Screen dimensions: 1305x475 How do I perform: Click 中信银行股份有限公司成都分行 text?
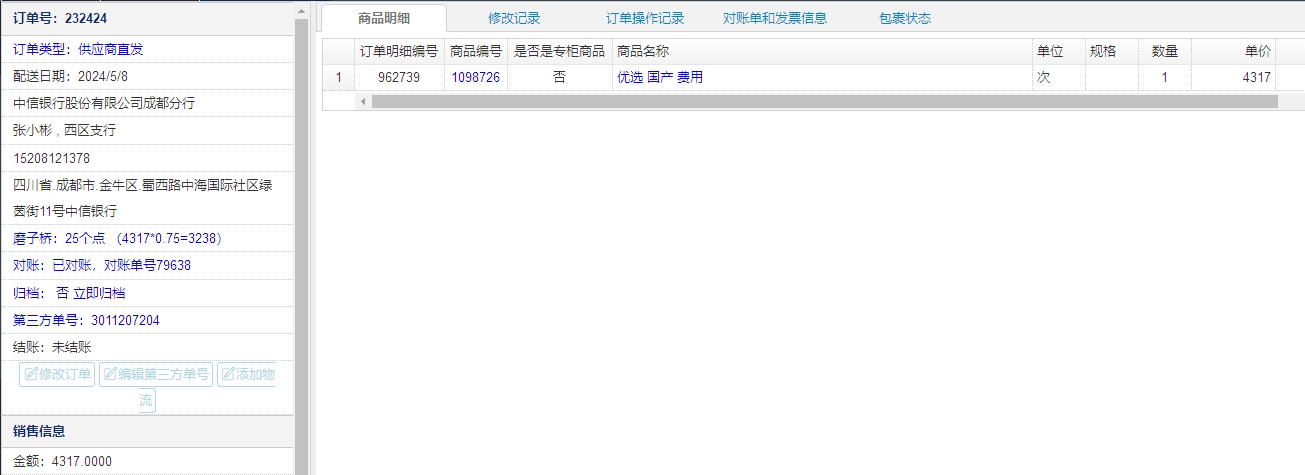coord(104,103)
